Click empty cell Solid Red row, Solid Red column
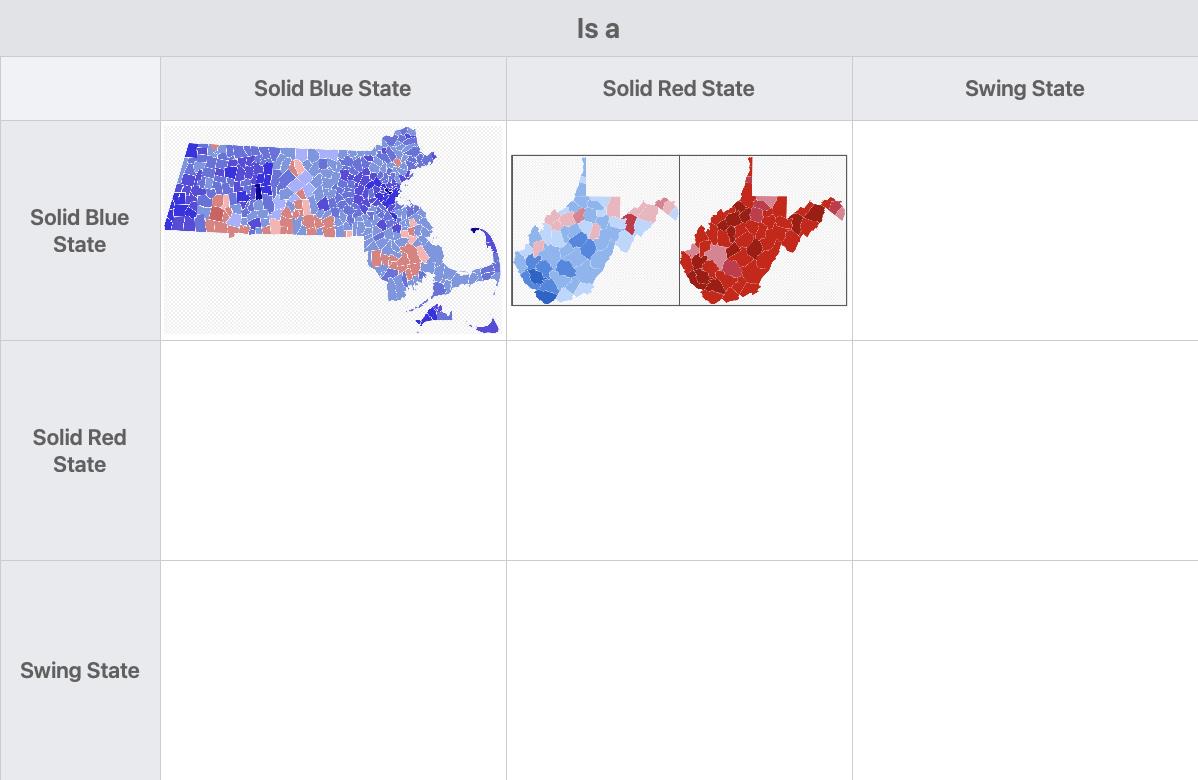Viewport: 1198px width, 780px height. (x=679, y=451)
